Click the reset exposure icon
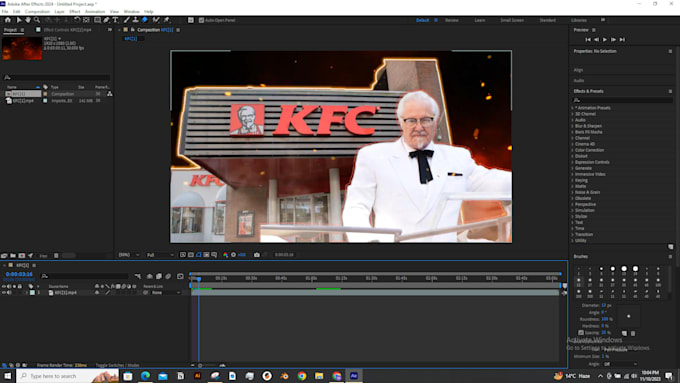 (233, 255)
